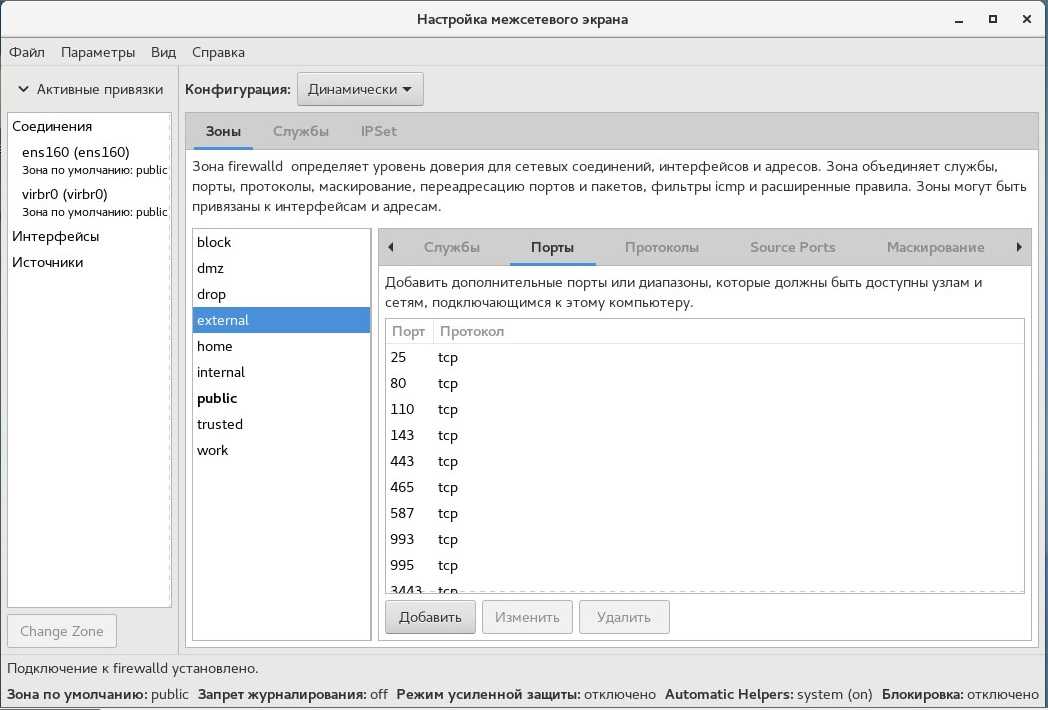Open the Файл menu
This screenshot has width=1048, height=710.
point(27,52)
